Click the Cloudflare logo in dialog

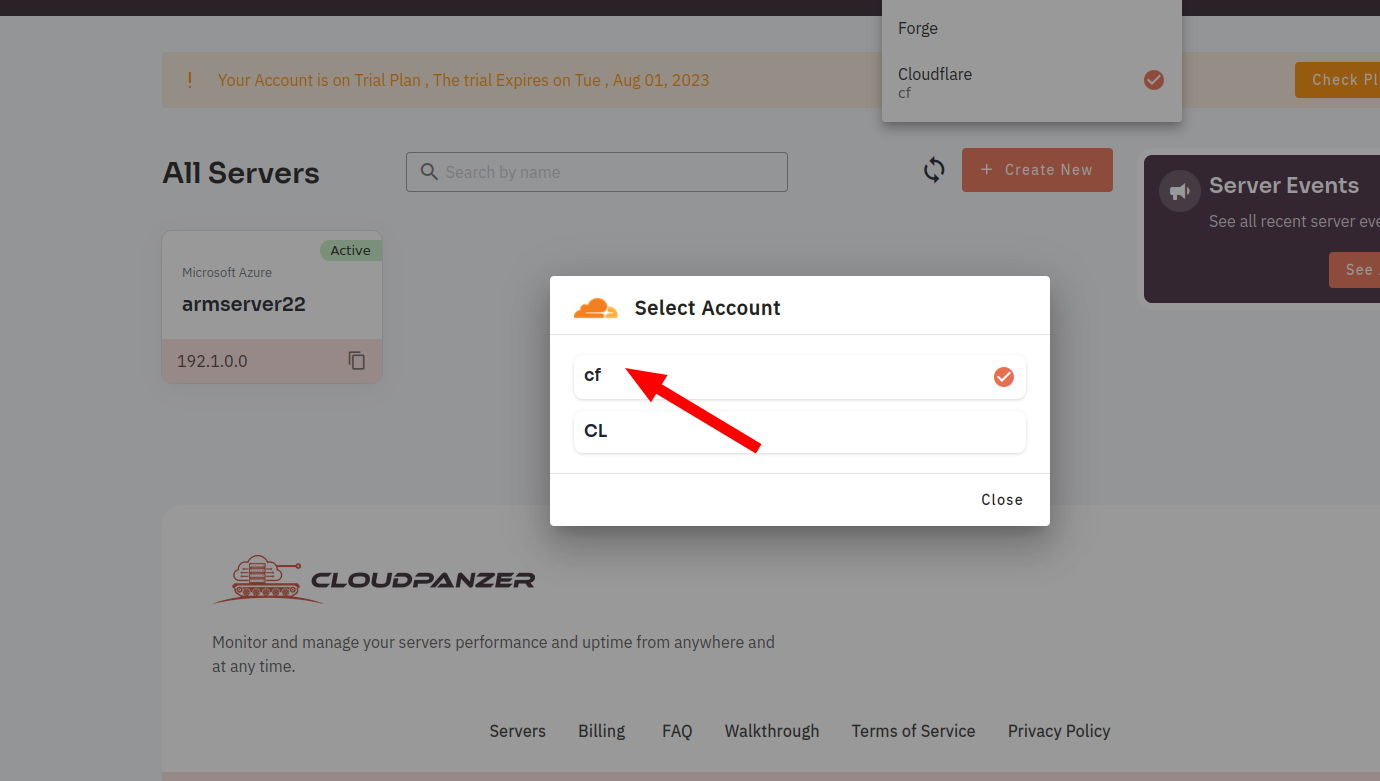pos(596,308)
